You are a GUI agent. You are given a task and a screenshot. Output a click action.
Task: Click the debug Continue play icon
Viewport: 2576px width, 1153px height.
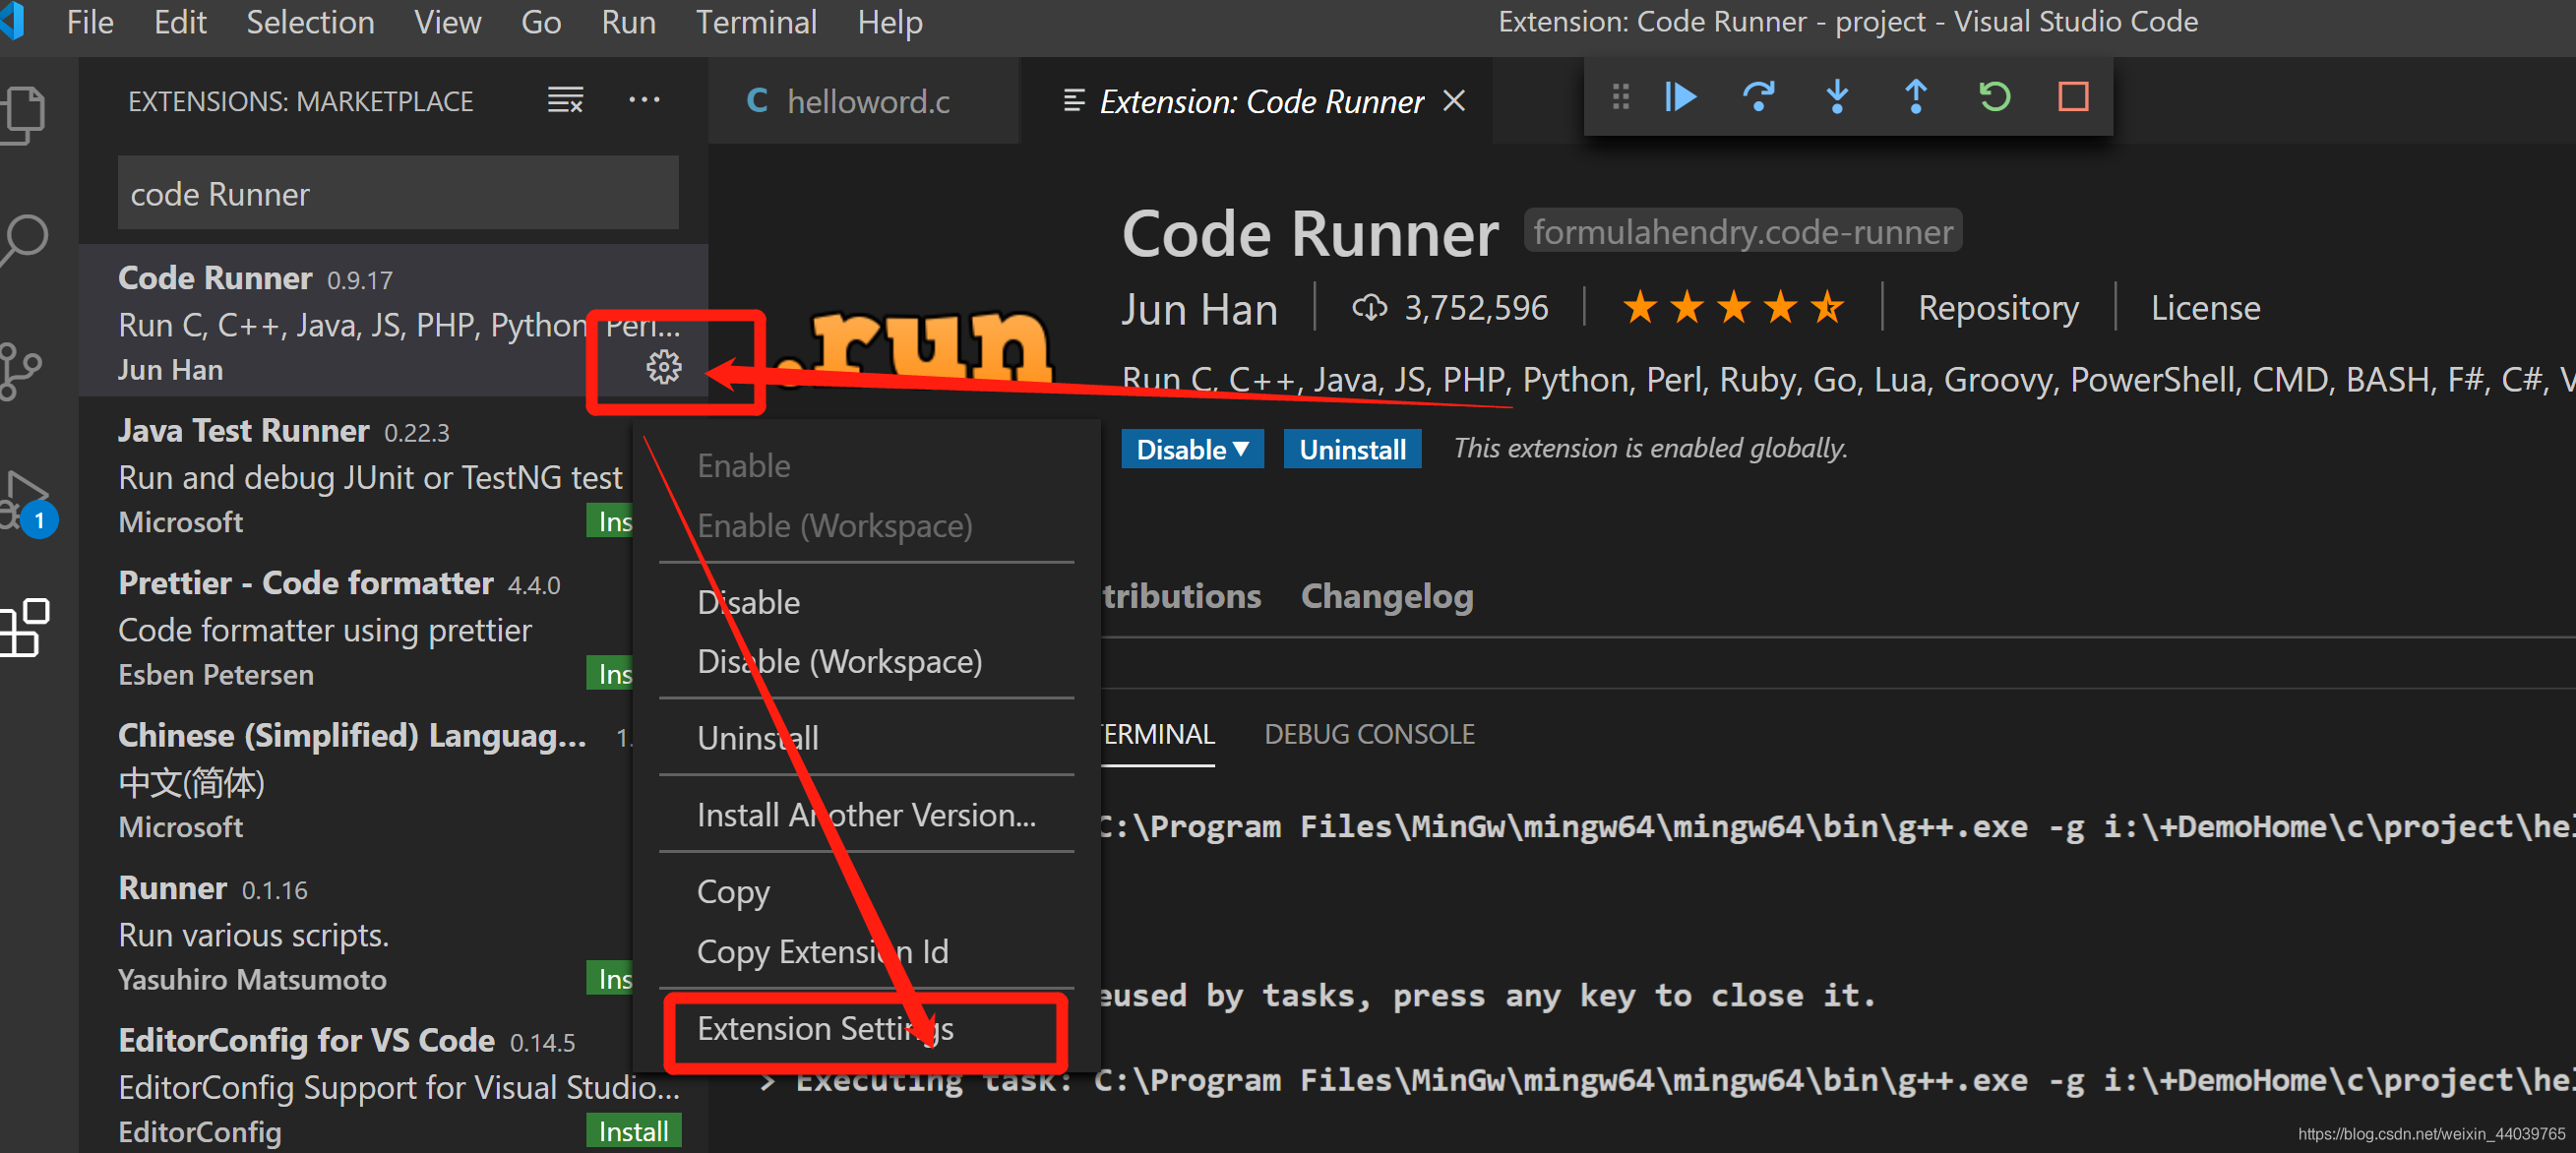click(1681, 97)
